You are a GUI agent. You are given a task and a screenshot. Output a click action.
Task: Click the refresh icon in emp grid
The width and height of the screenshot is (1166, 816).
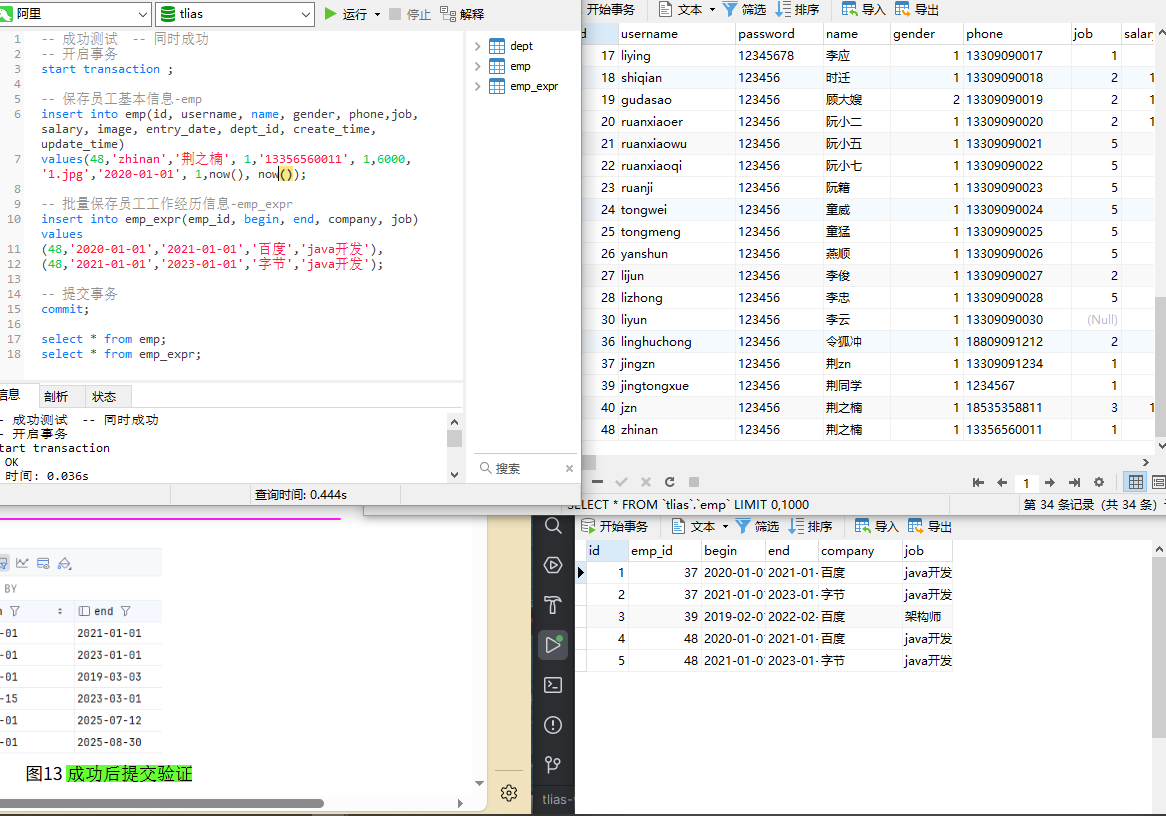[x=669, y=482]
